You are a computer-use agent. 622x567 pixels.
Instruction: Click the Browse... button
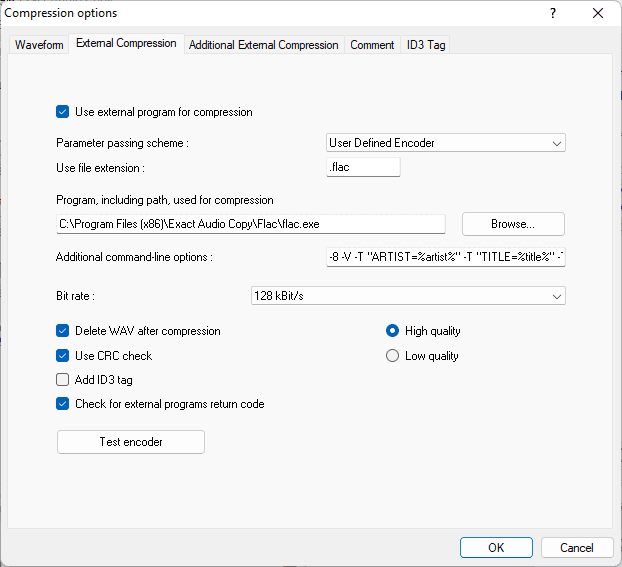(513, 224)
